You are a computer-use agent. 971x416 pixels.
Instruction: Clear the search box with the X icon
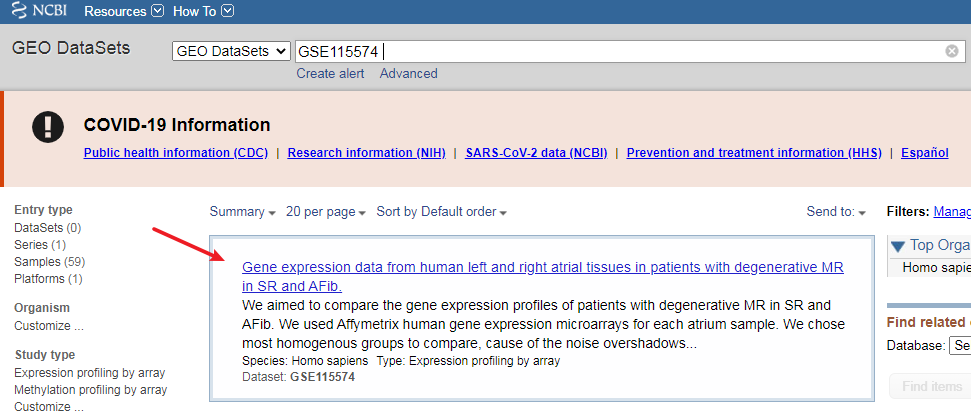[x=952, y=51]
